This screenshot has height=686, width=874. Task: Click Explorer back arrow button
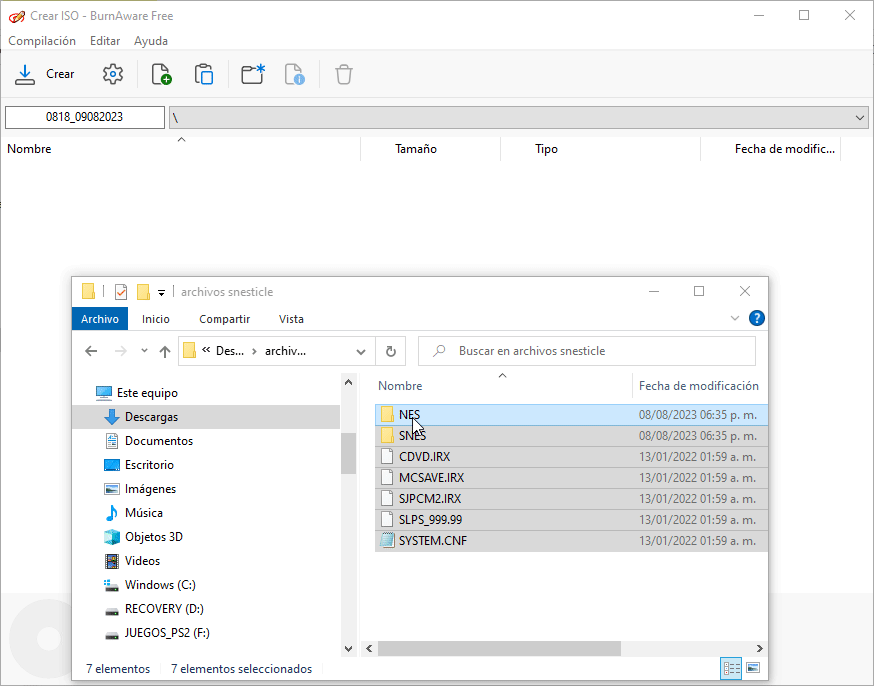click(x=91, y=351)
